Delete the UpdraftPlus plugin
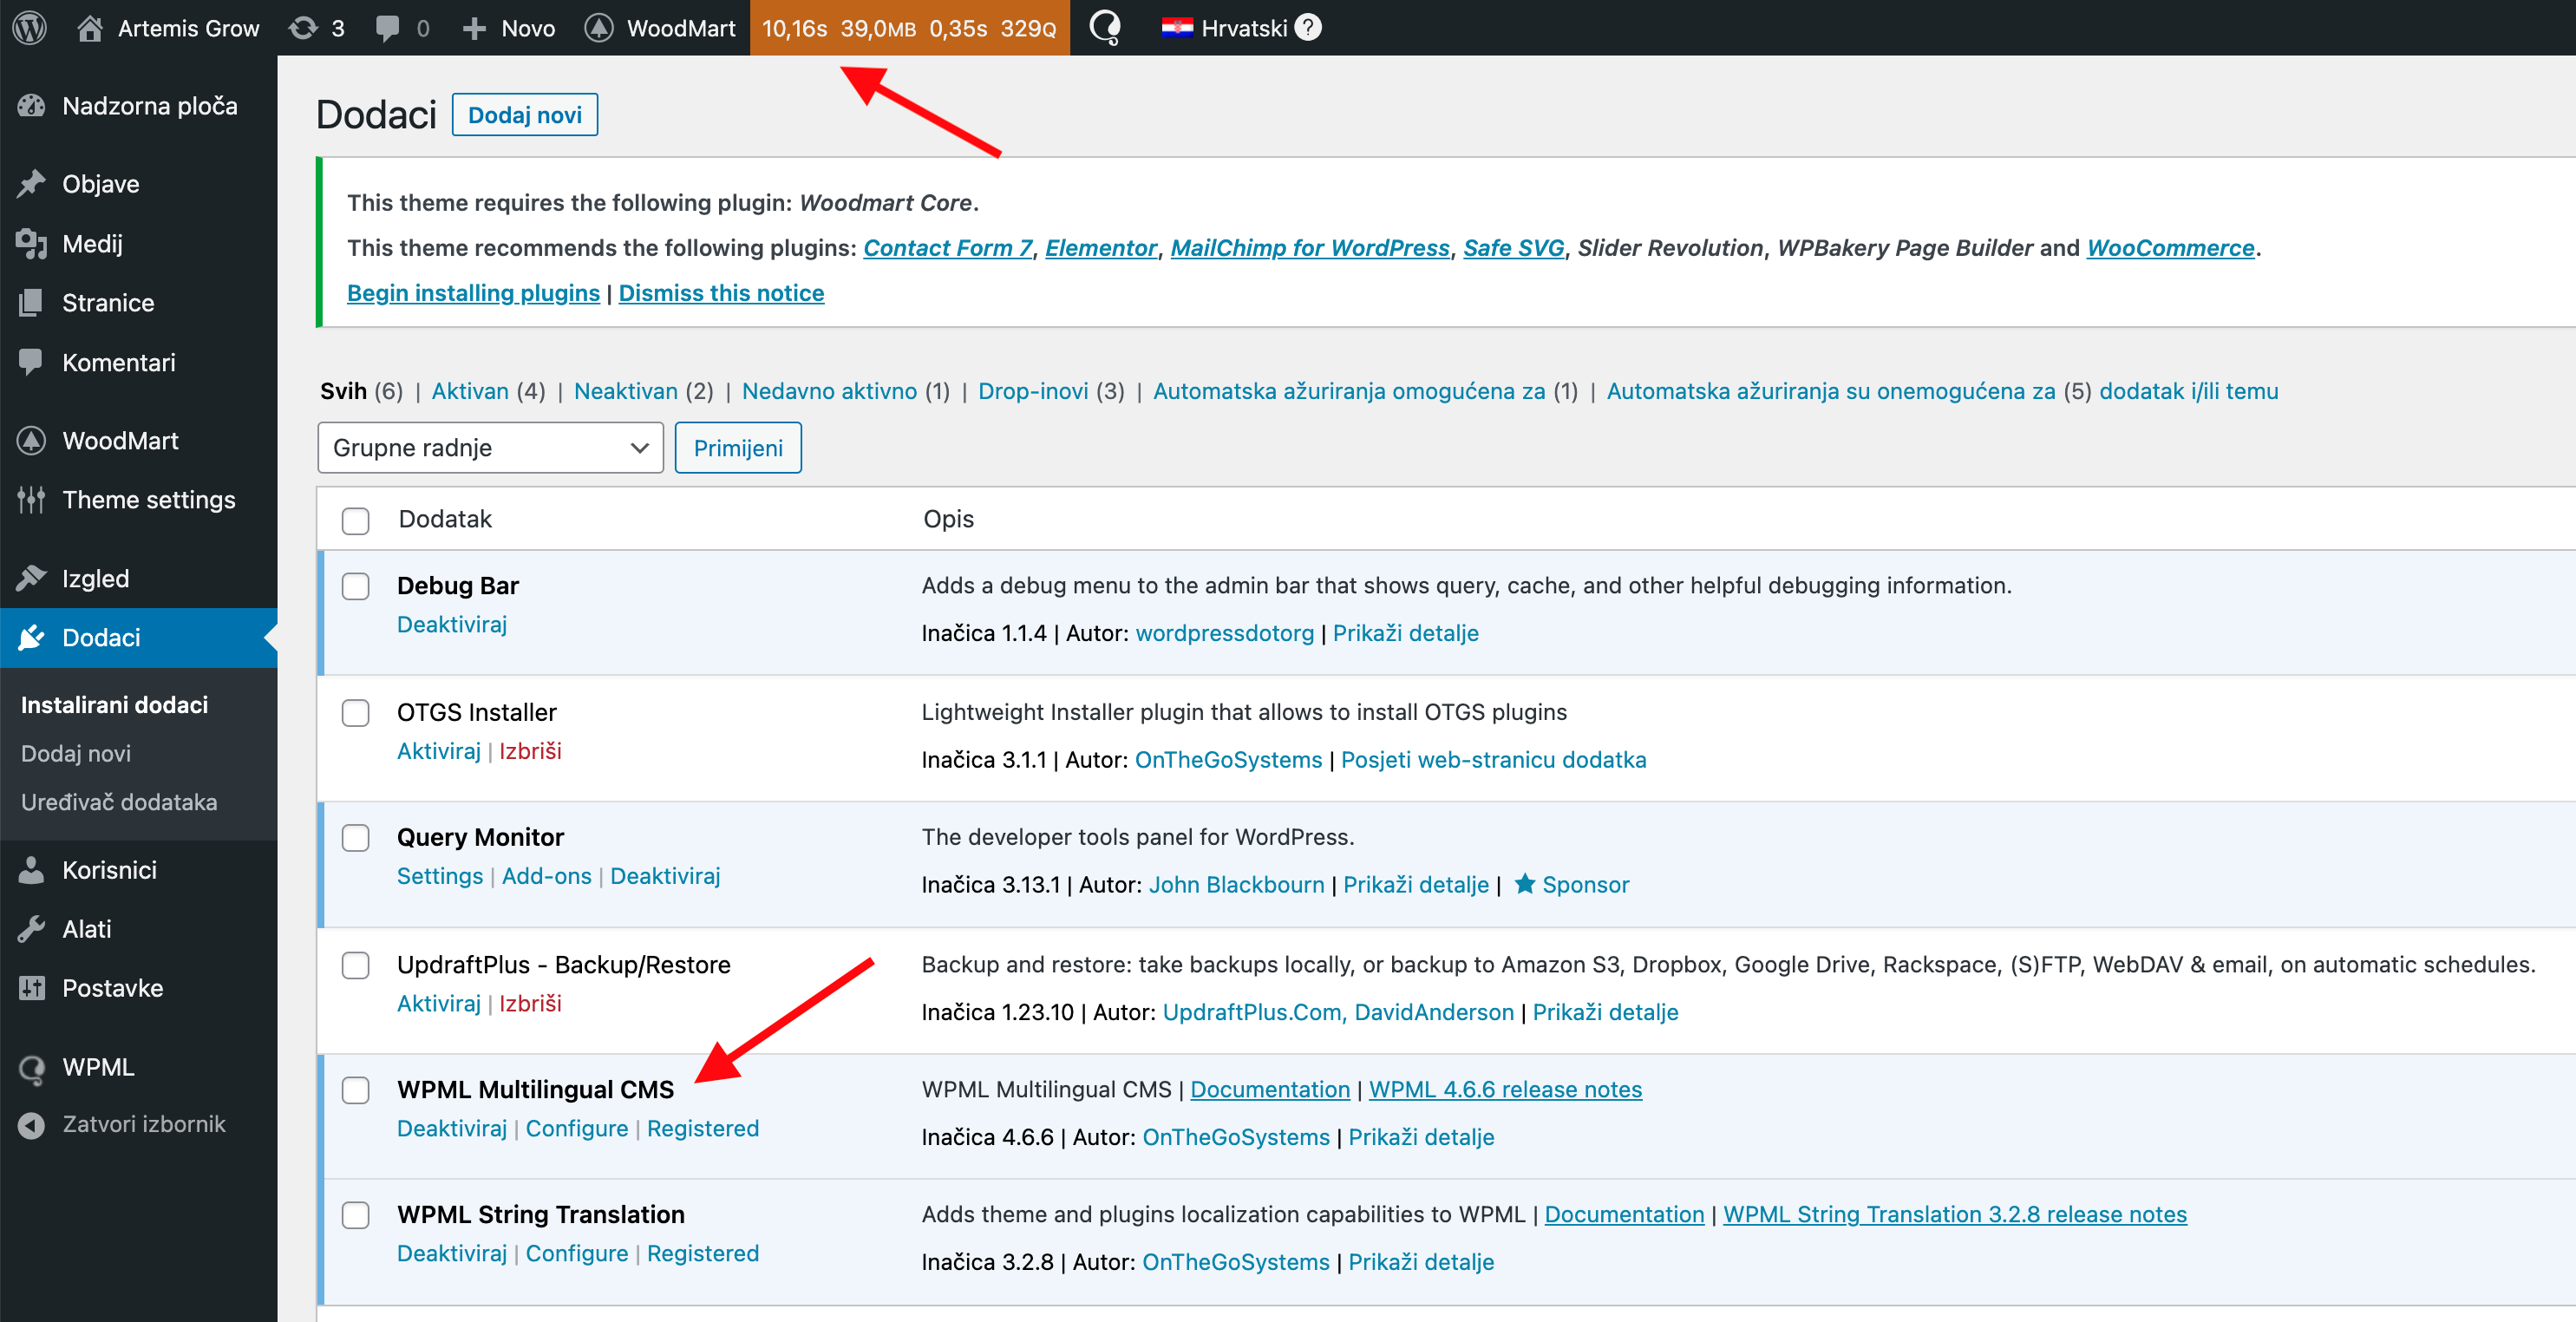Image resolution: width=2576 pixels, height=1322 pixels. click(530, 1003)
